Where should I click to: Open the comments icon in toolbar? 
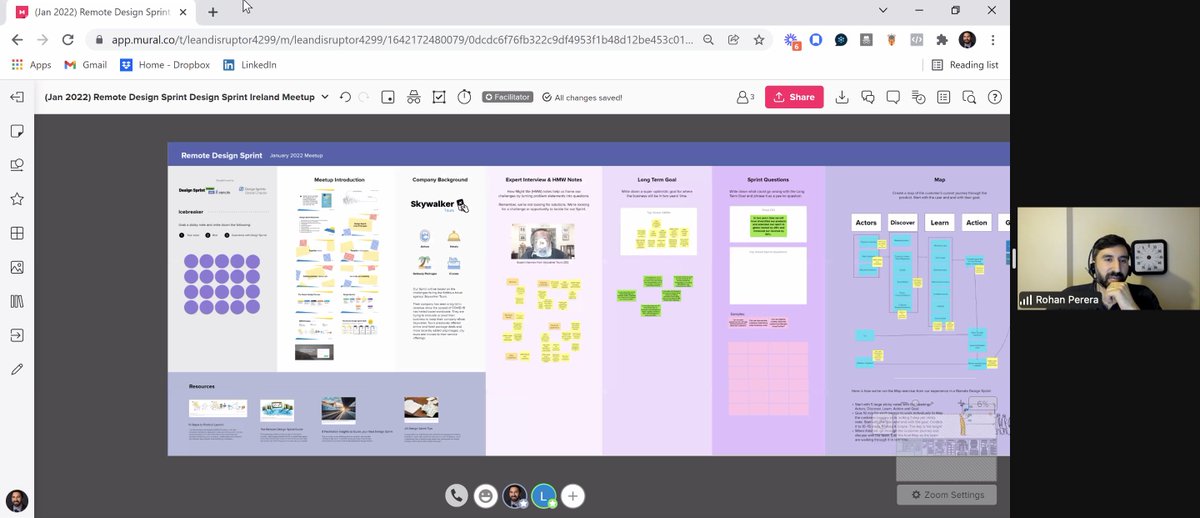pos(893,97)
